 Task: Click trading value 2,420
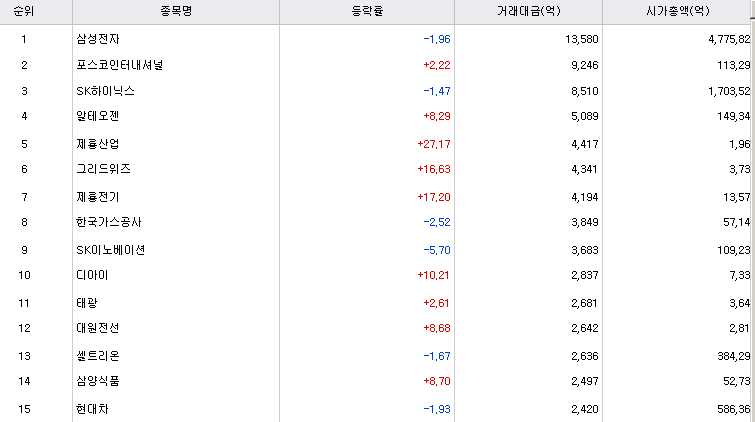585,409
